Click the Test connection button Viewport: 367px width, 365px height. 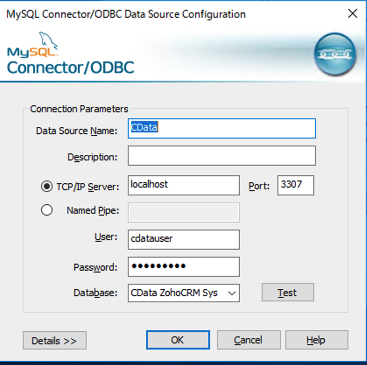(x=288, y=292)
